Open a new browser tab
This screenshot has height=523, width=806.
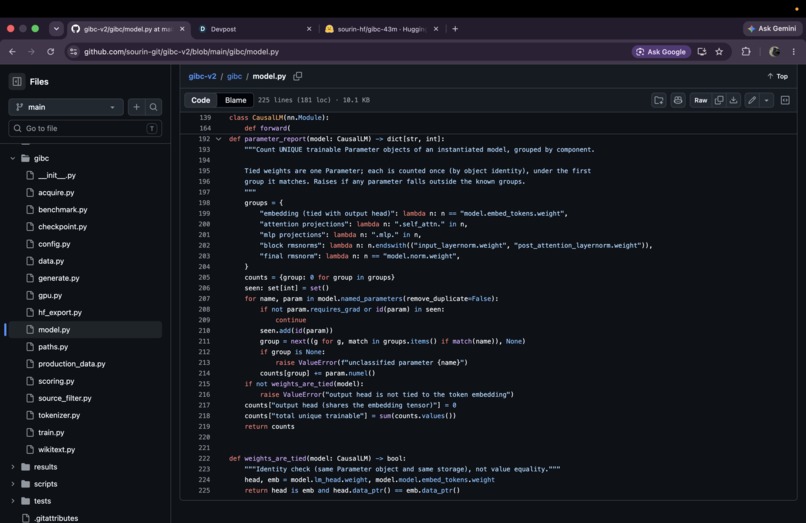[x=455, y=29]
